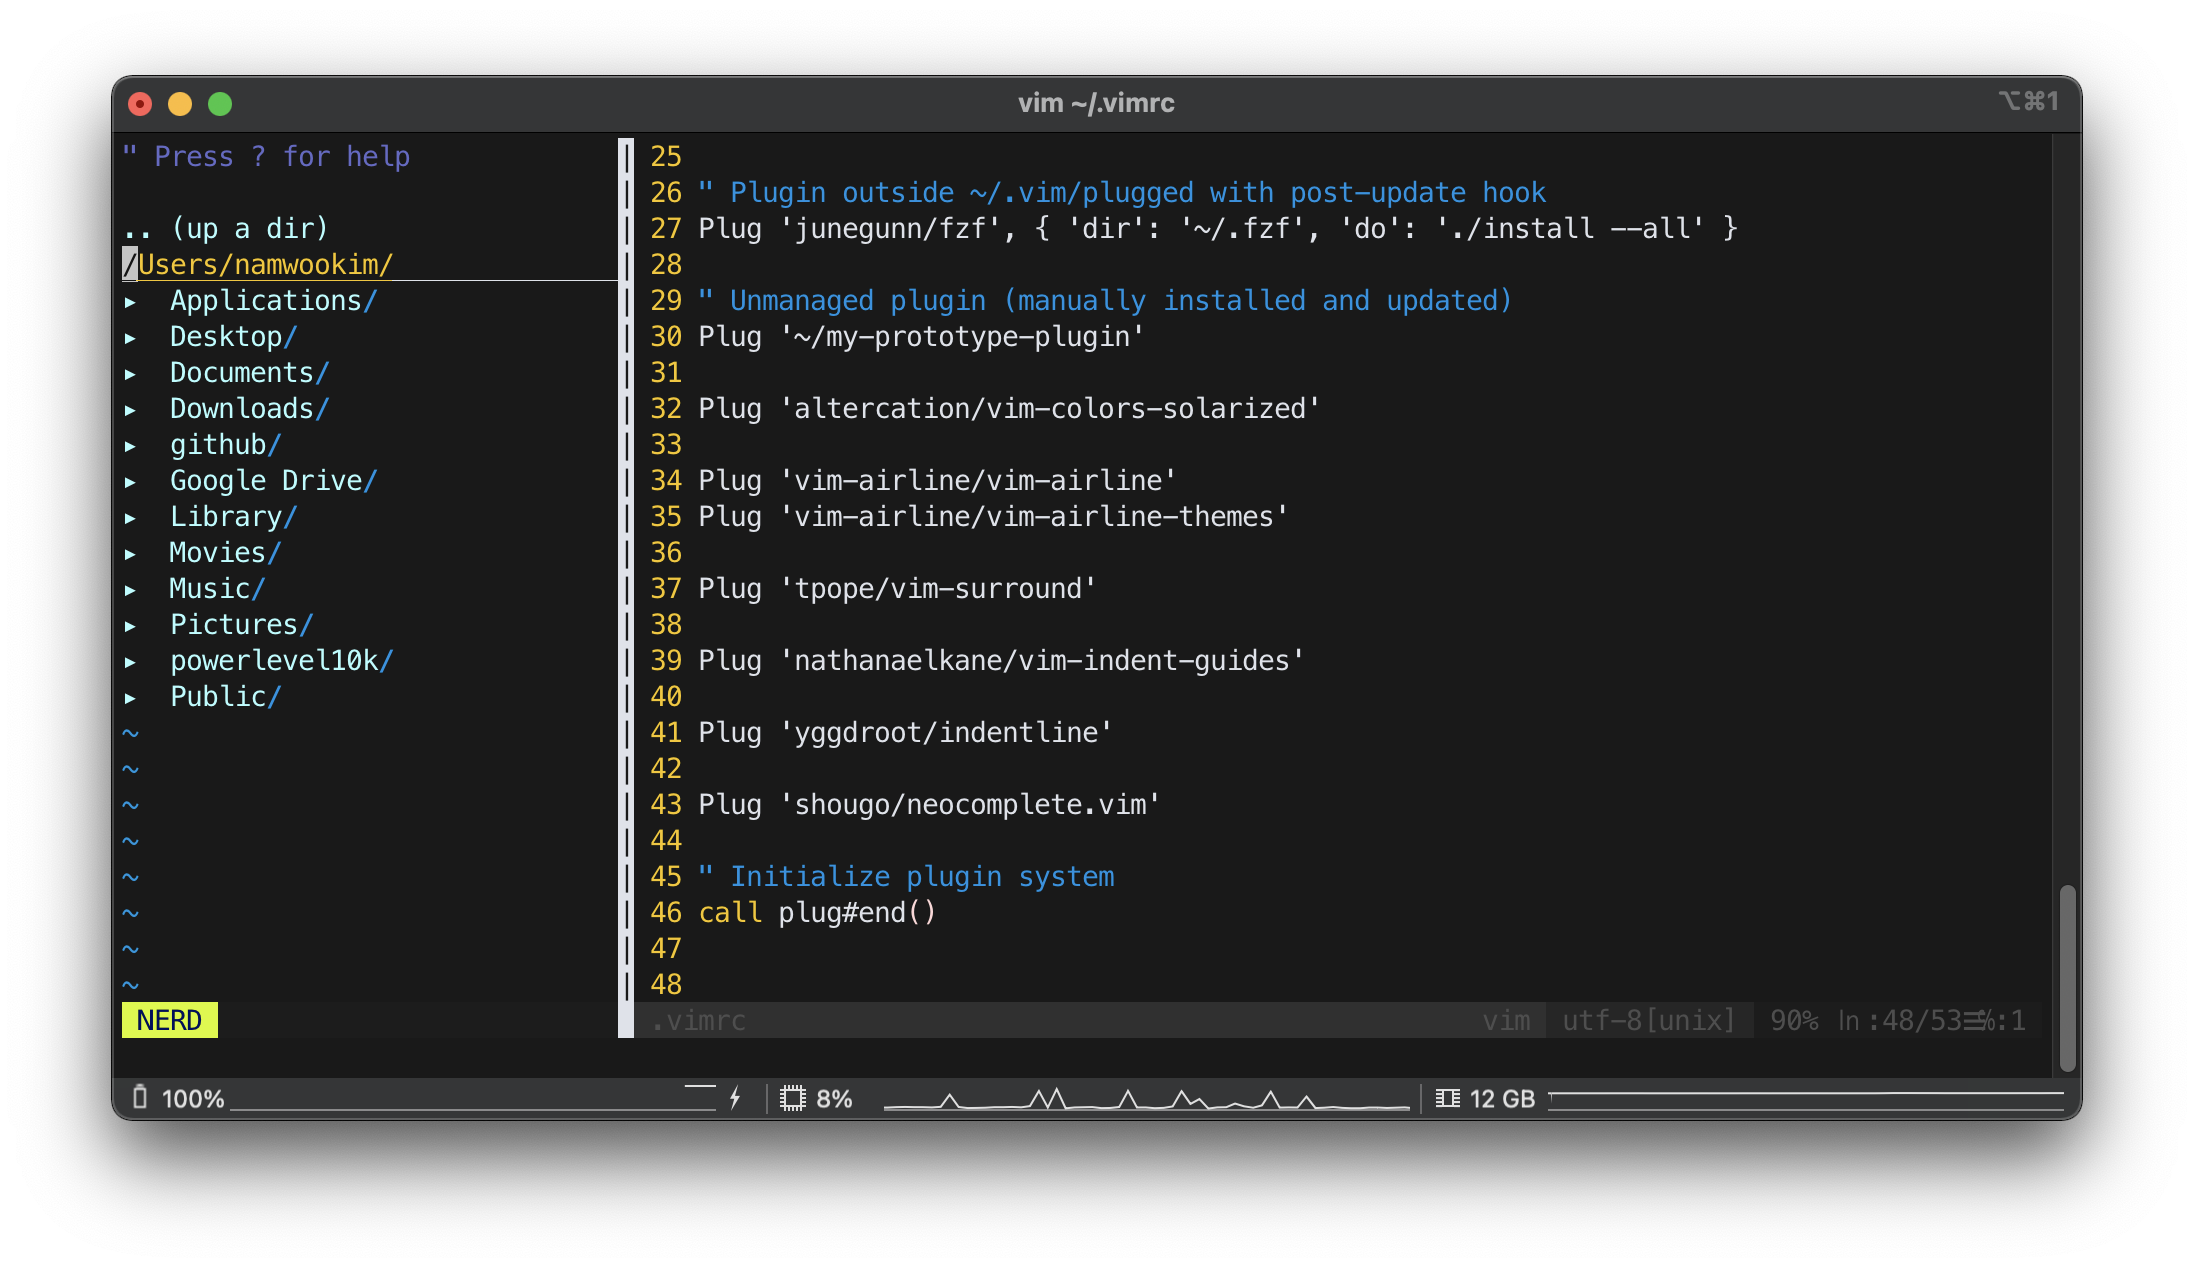Image resolution: width=2194 pixels, height=1268 pixels.
Task: Expand the Library folder arrow
Action: 130,517
